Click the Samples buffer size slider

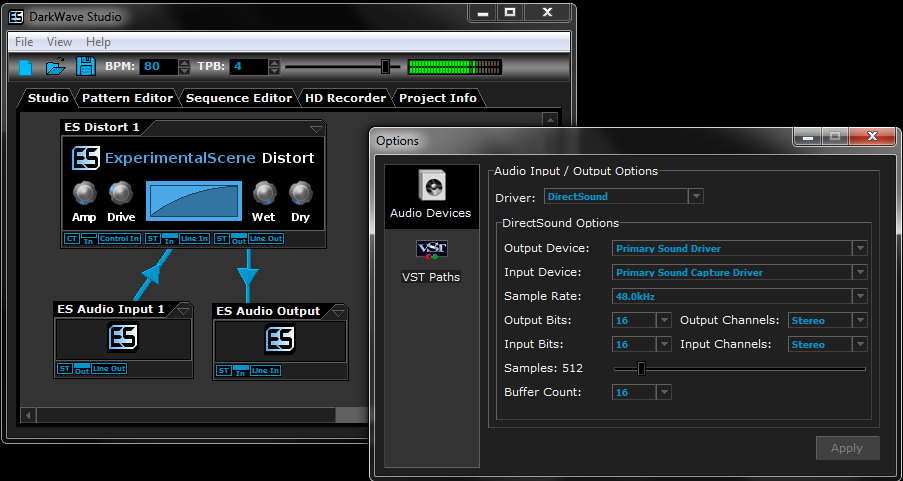tap(641, 369)
